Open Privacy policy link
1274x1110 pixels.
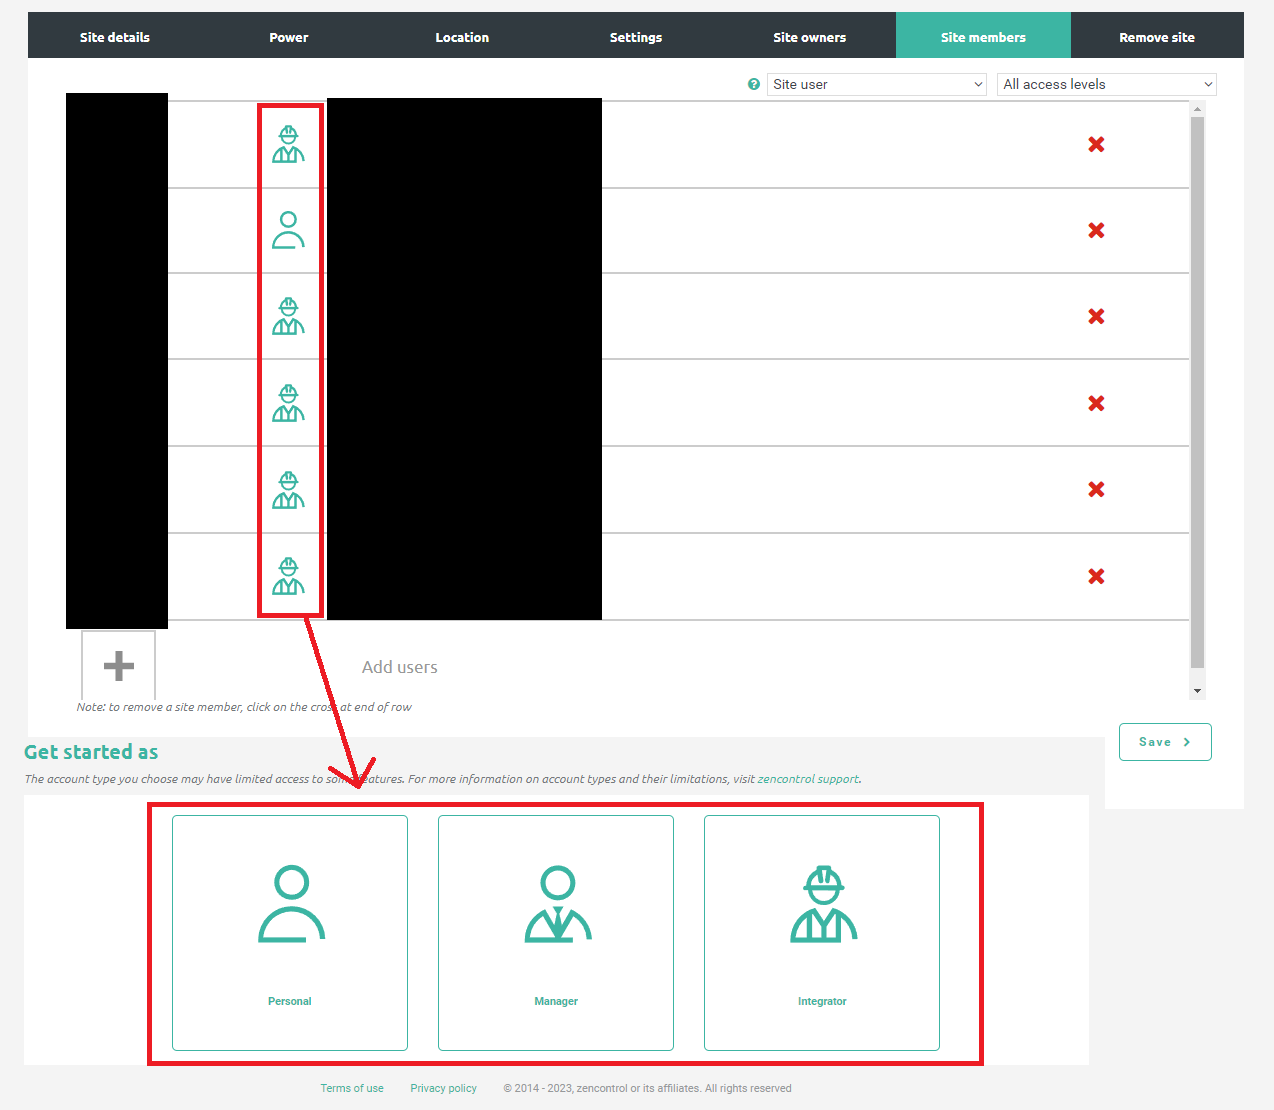click(x=443, y=1088)
